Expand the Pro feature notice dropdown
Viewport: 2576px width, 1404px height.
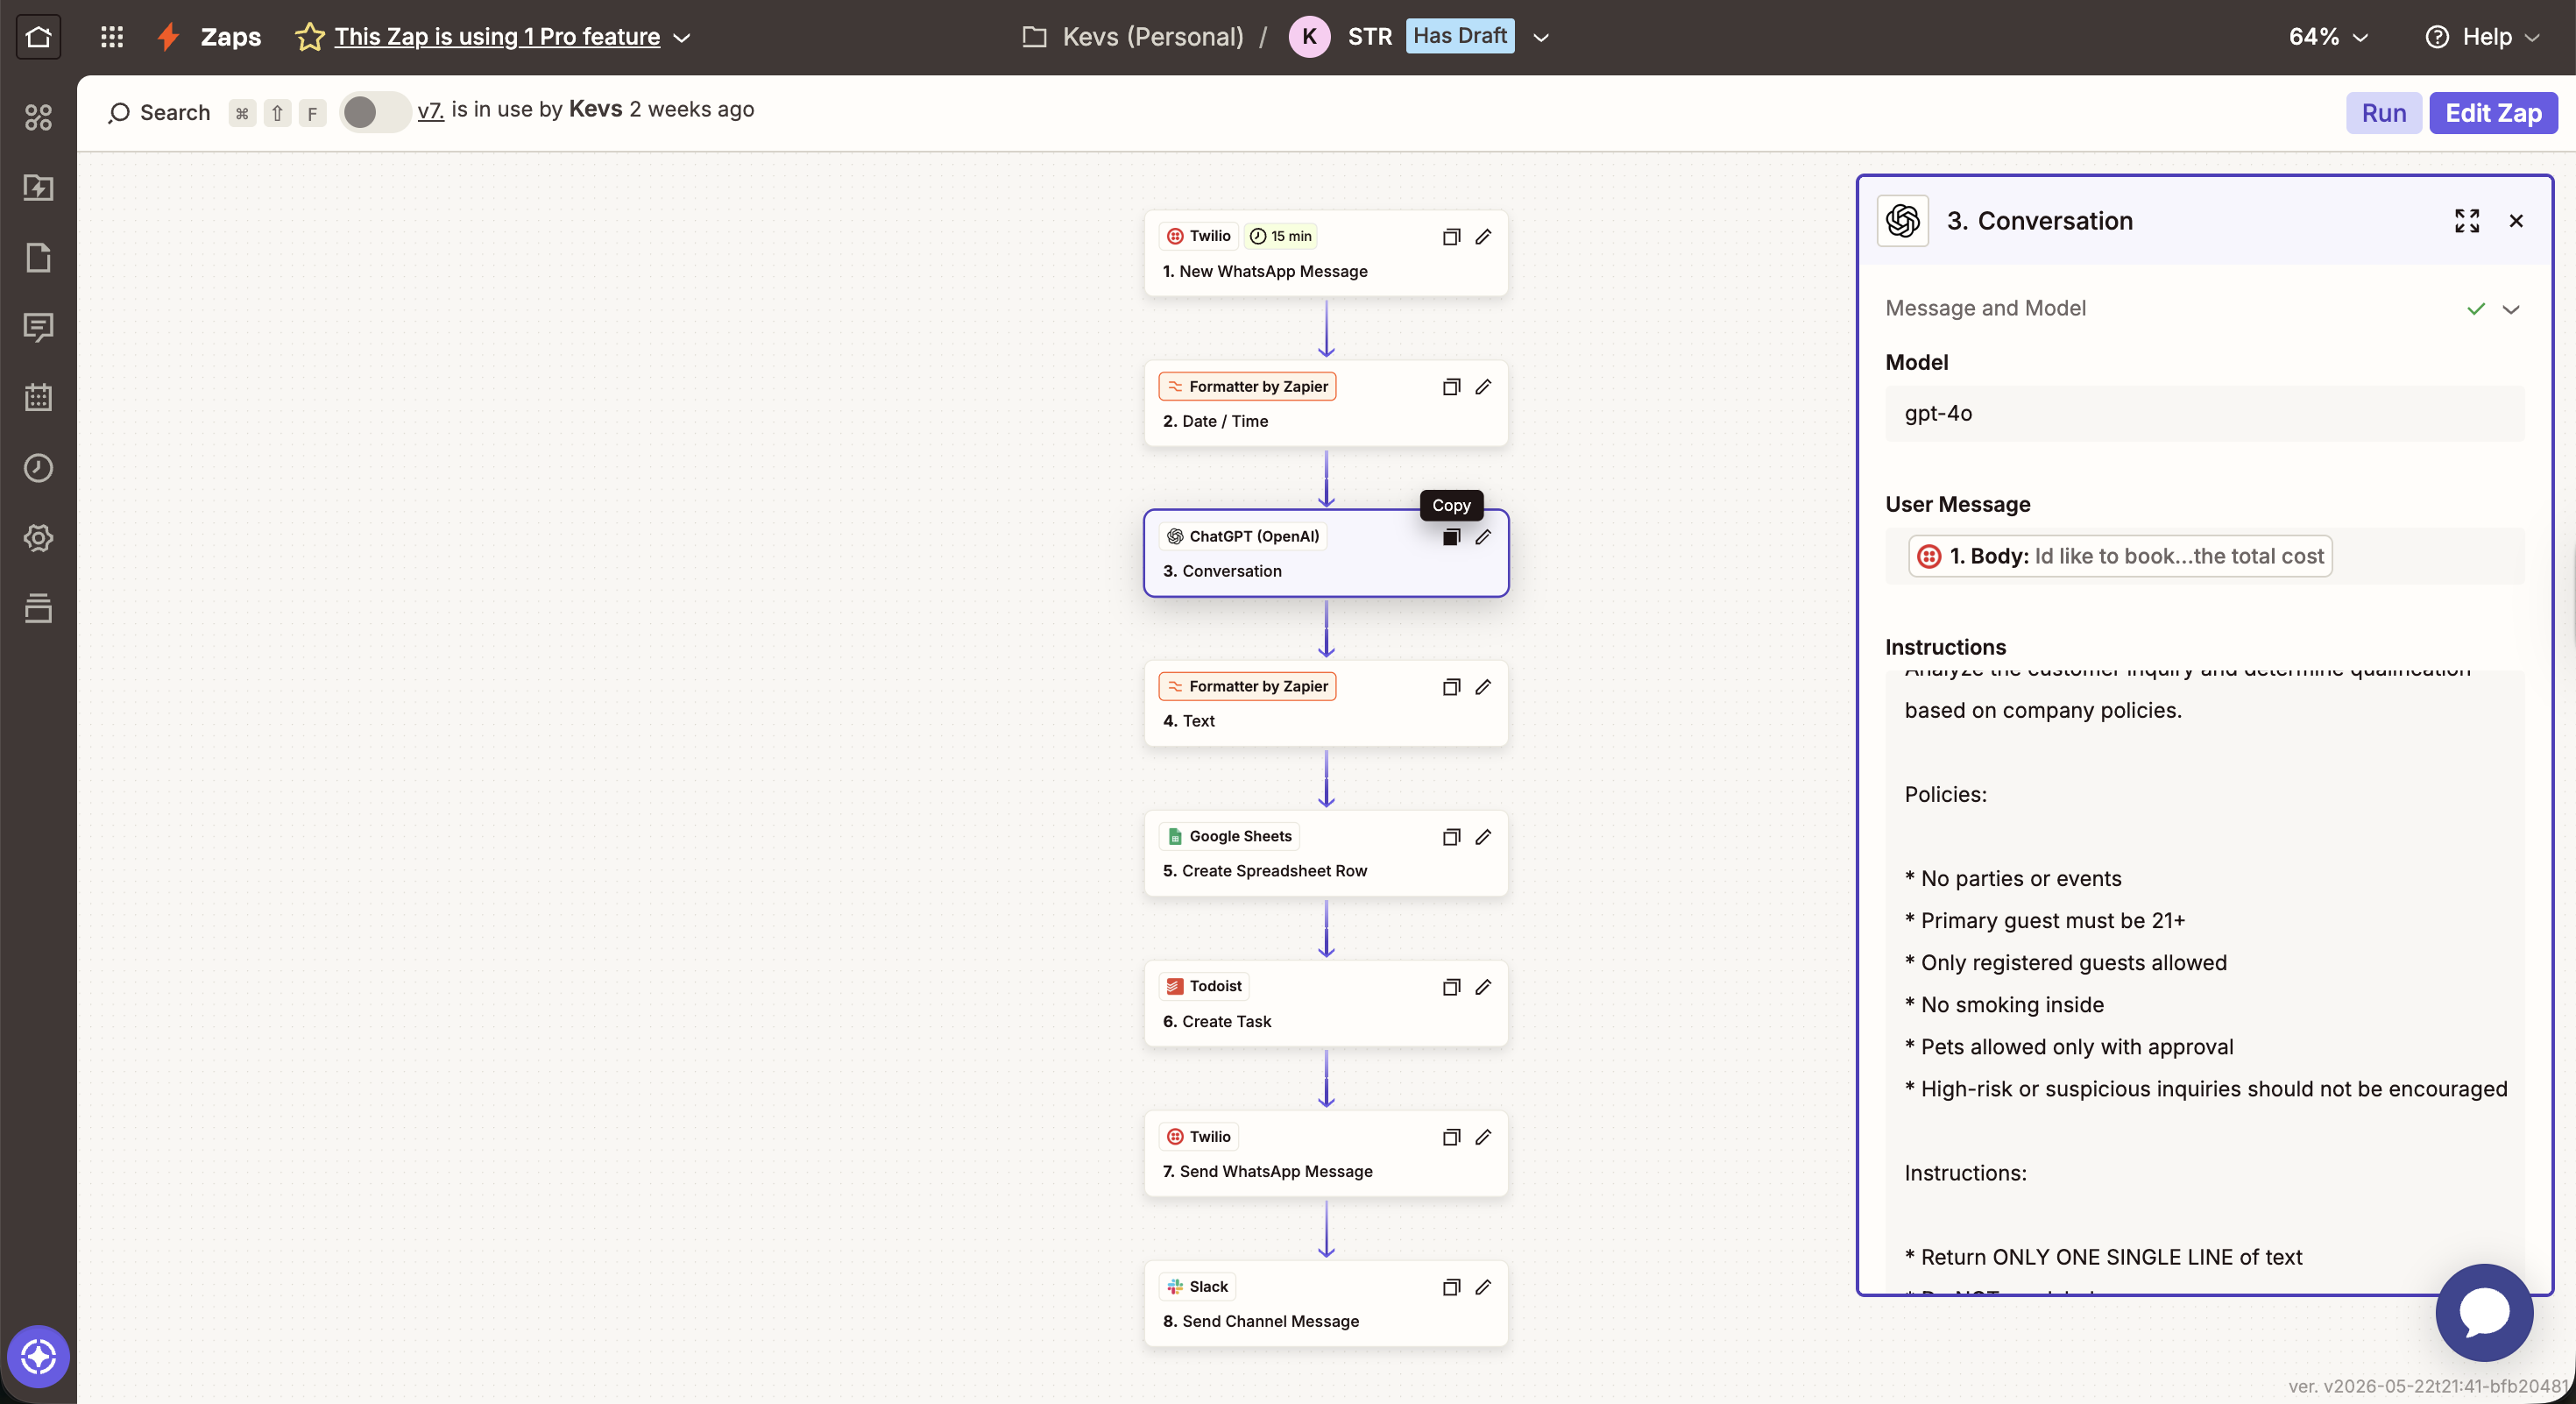(683, 37)
